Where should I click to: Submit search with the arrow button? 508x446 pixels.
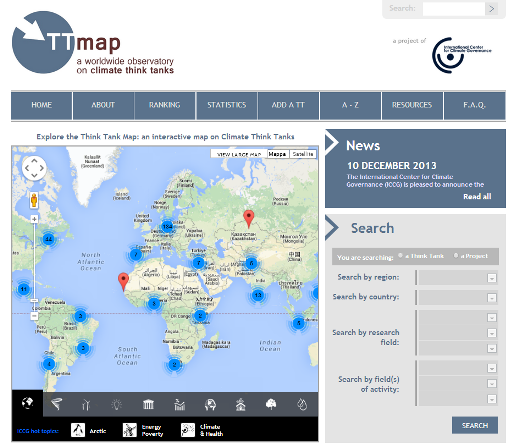coord(492,9)
